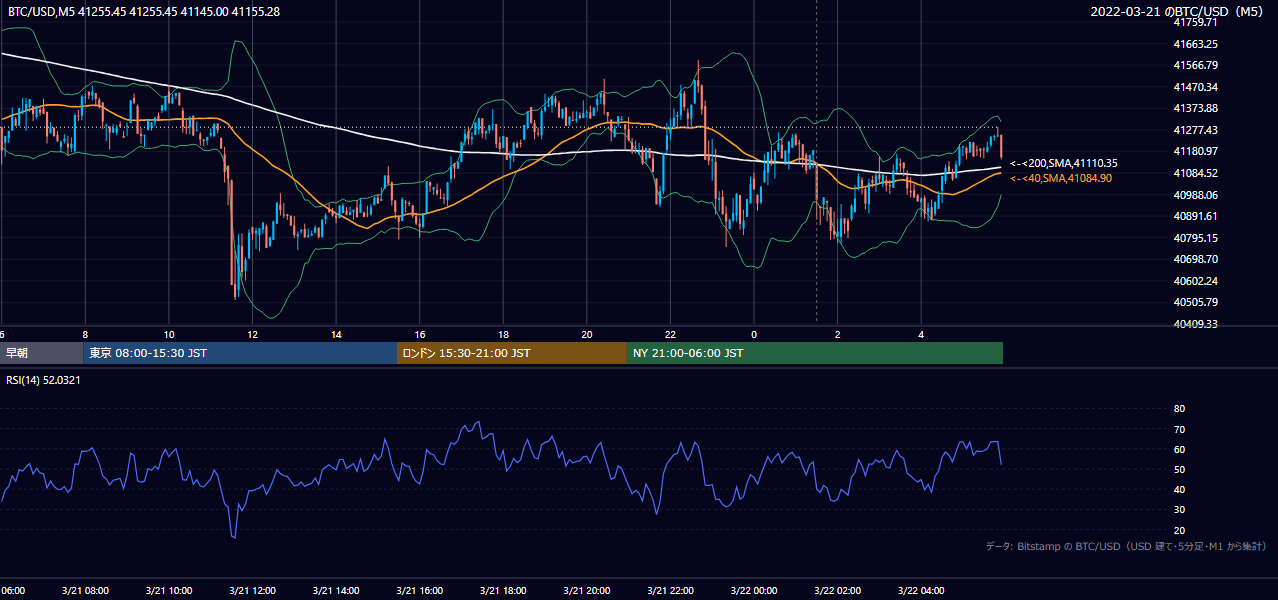1278x600 pixels.
Task: Click the 3/21 08:00 time label
Action: (85, 591)
